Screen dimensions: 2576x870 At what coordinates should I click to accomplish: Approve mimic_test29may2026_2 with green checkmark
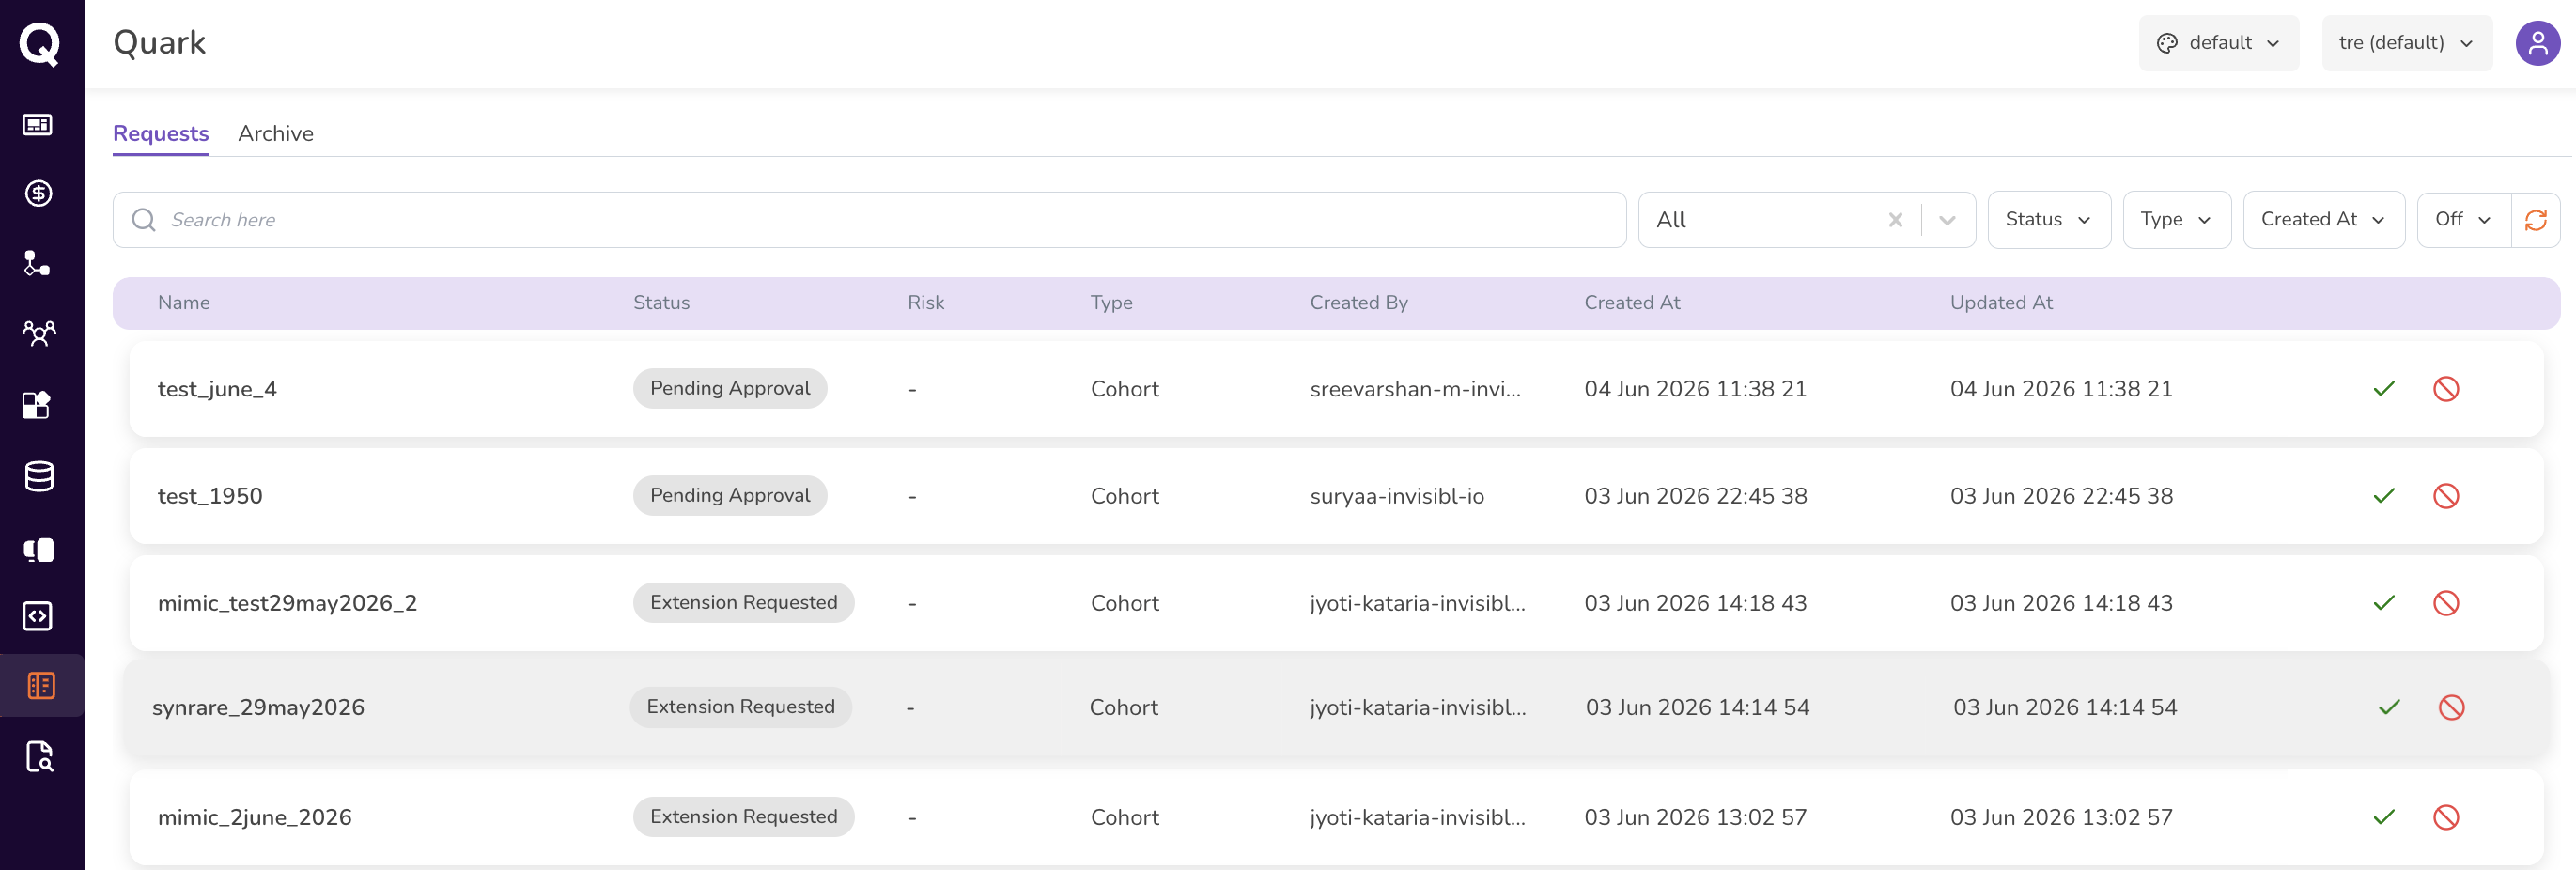point(2384,603)
